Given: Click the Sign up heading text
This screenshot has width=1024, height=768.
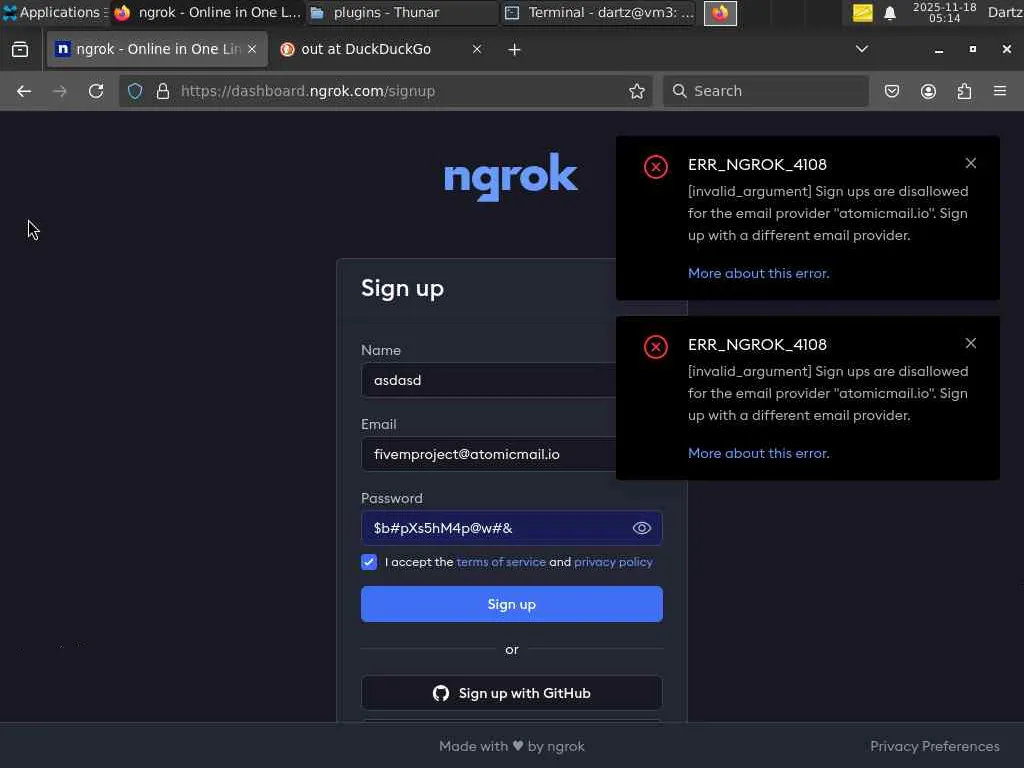Looking at the screenshot, I should point(402,289).
